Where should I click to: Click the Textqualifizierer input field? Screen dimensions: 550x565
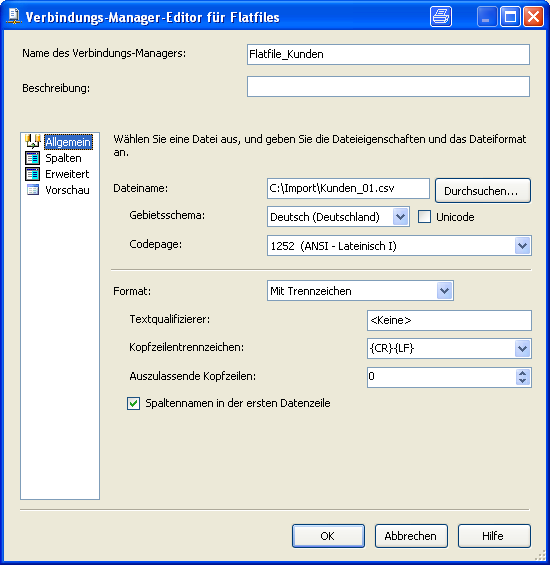449,320
